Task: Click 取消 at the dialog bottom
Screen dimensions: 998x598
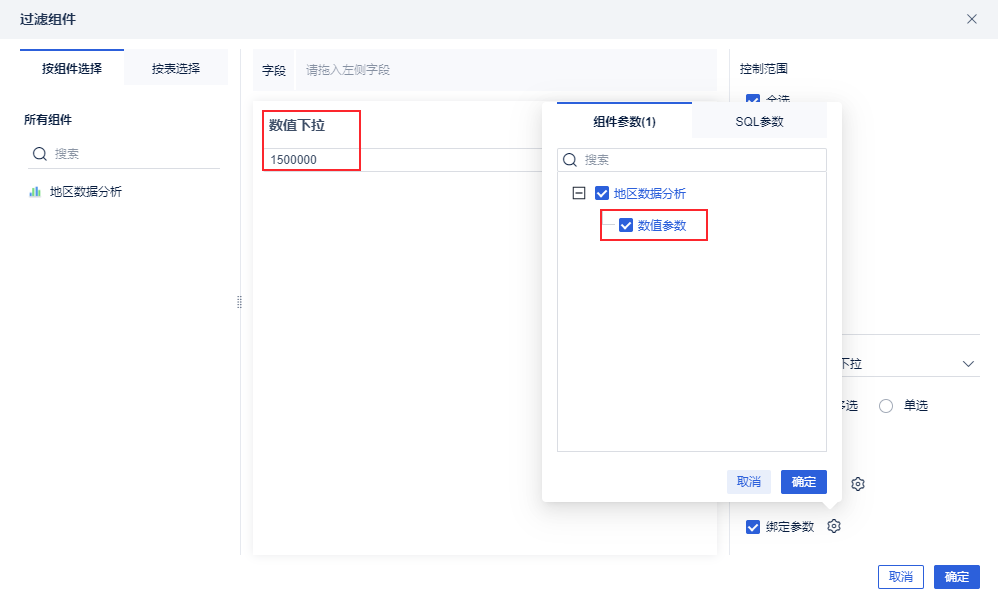Action: (x=900, y=577)
